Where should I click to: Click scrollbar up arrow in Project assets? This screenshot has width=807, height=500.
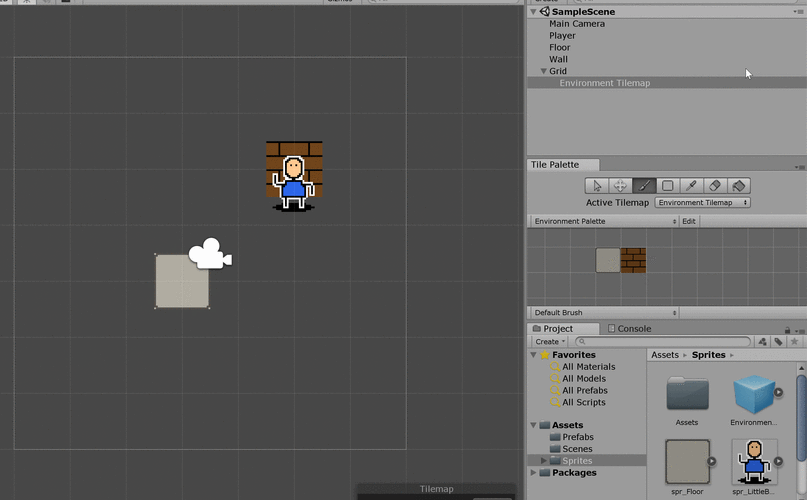click(x=801, y=368)
